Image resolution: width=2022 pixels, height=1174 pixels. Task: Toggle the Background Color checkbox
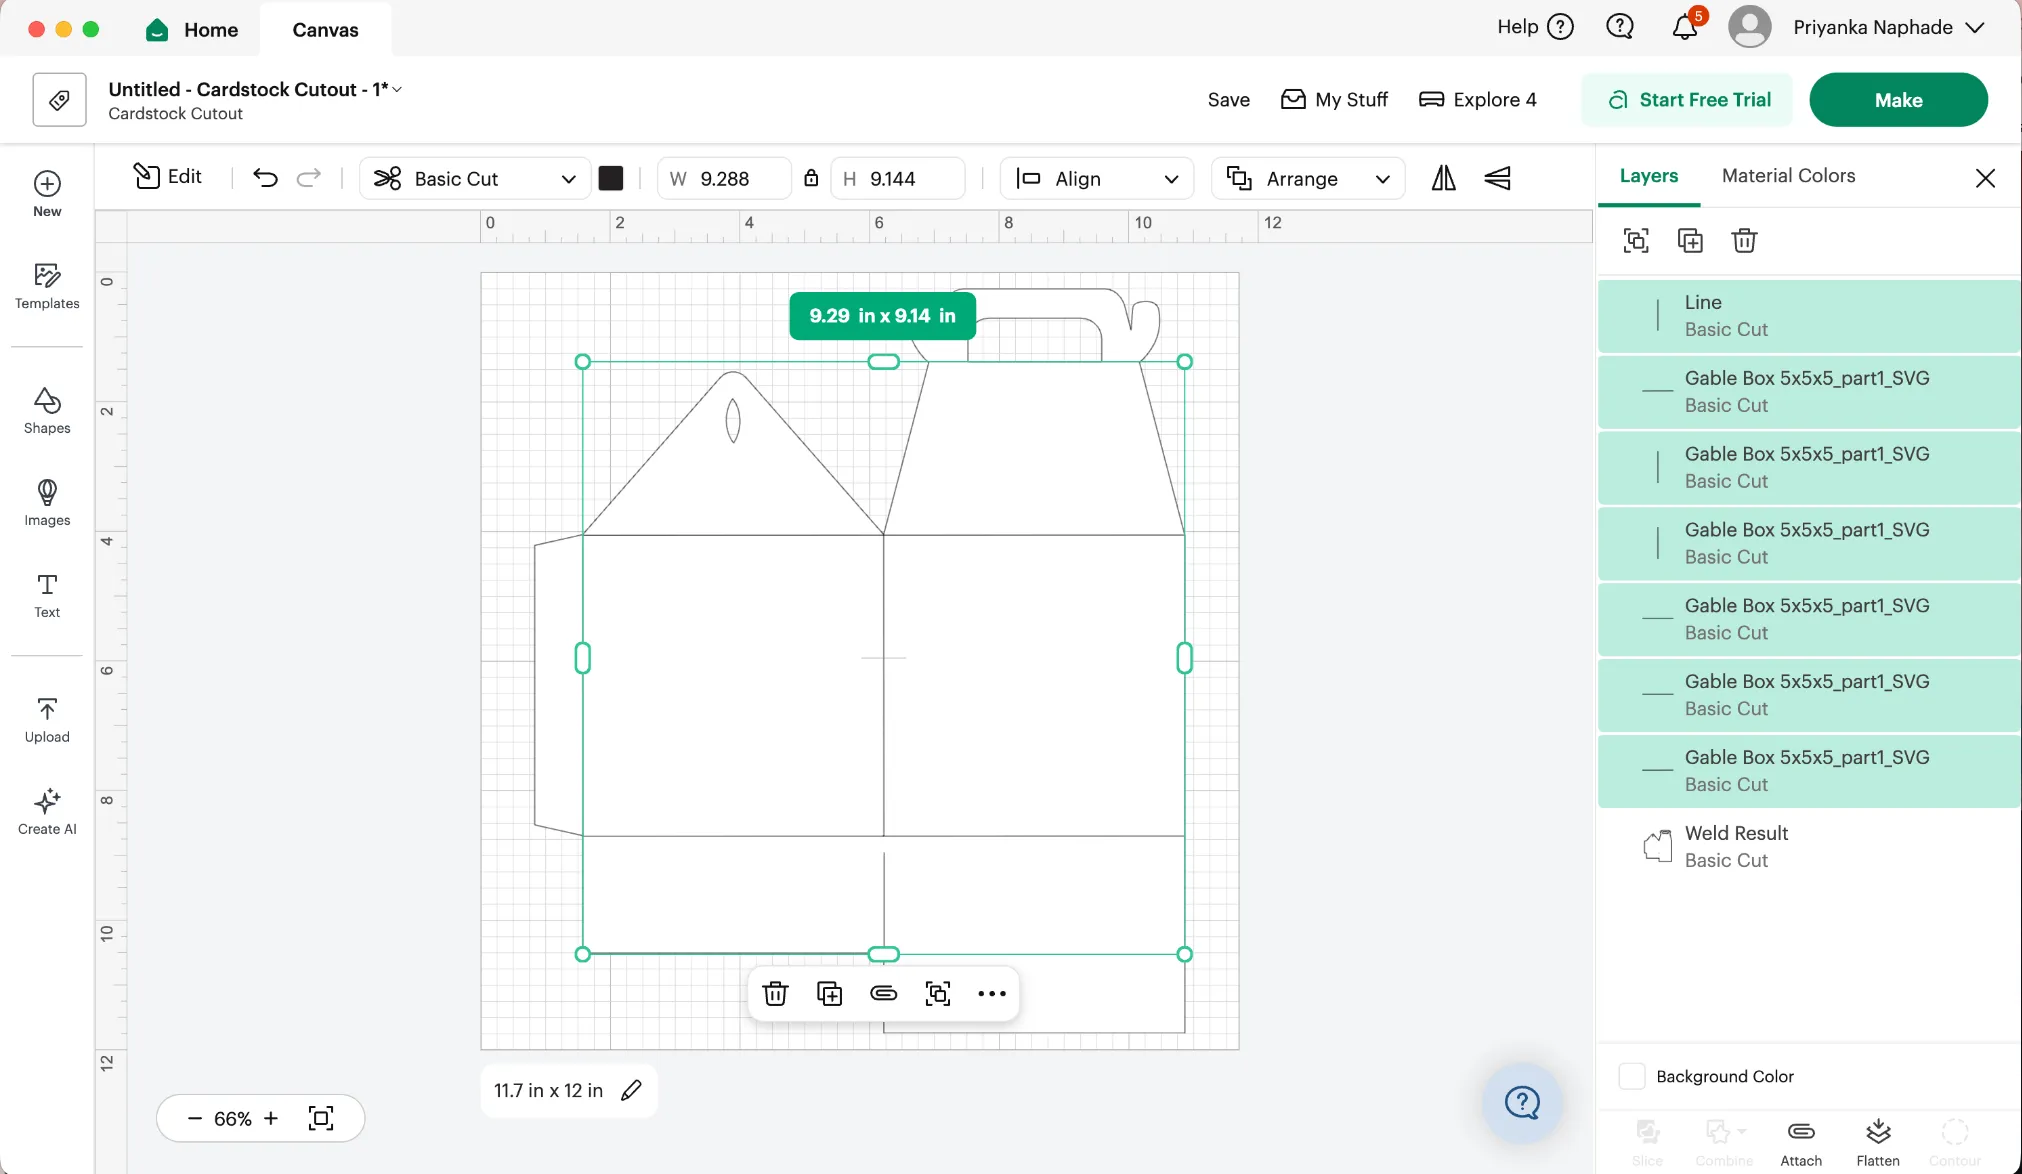point(1632,1076)
